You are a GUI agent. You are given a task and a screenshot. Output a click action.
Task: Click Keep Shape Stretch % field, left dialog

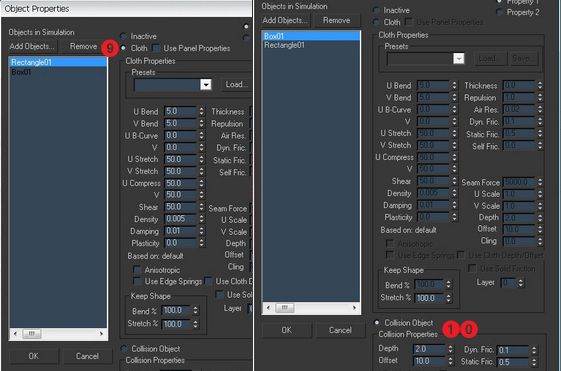176,324
